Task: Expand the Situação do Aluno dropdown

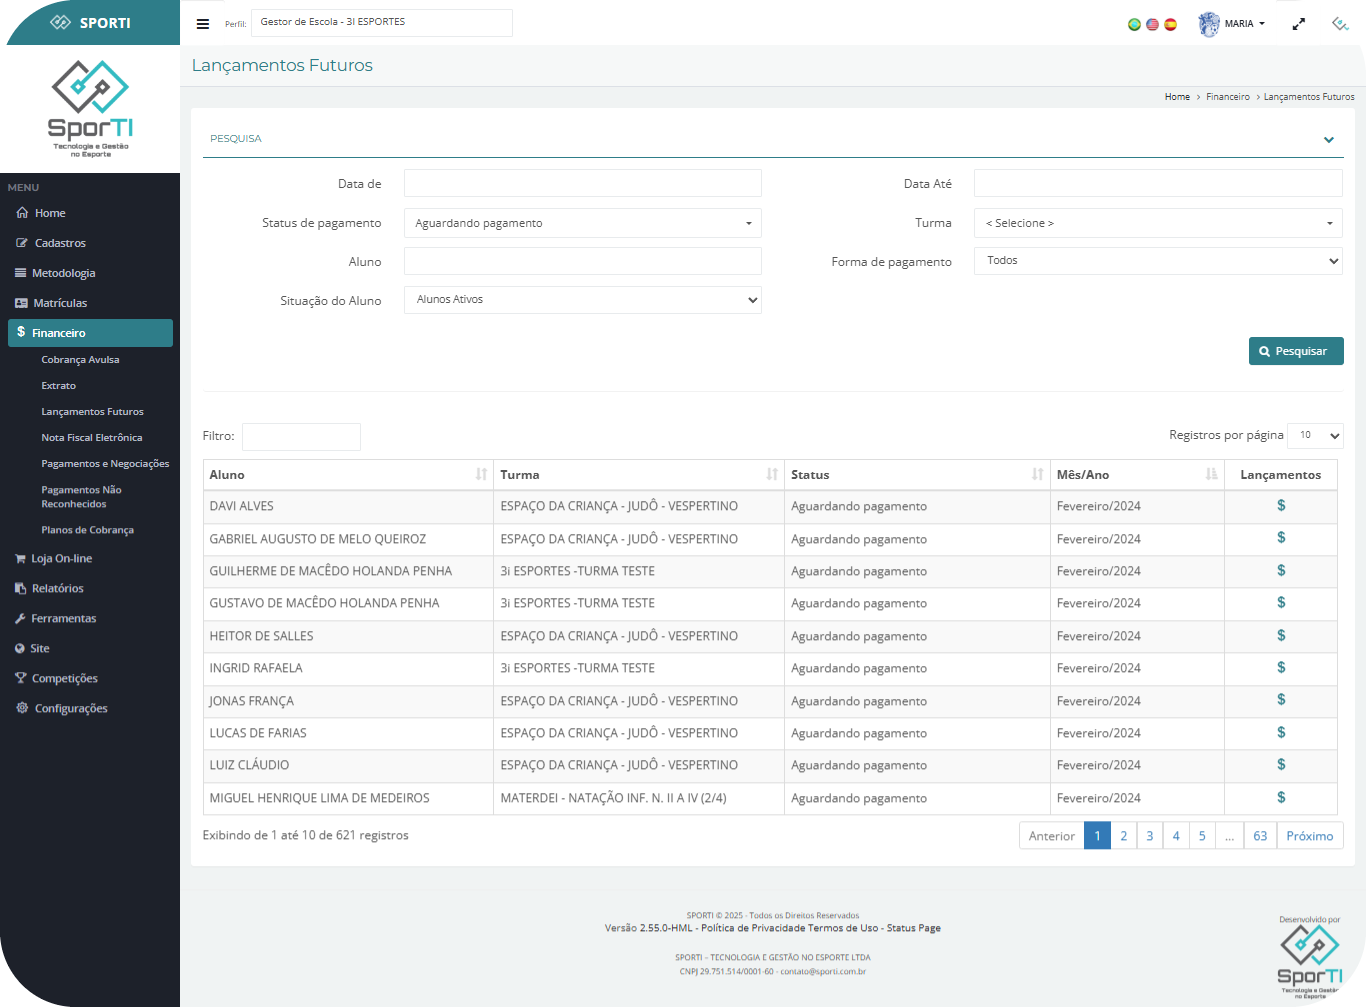Action: click(582, 300)
